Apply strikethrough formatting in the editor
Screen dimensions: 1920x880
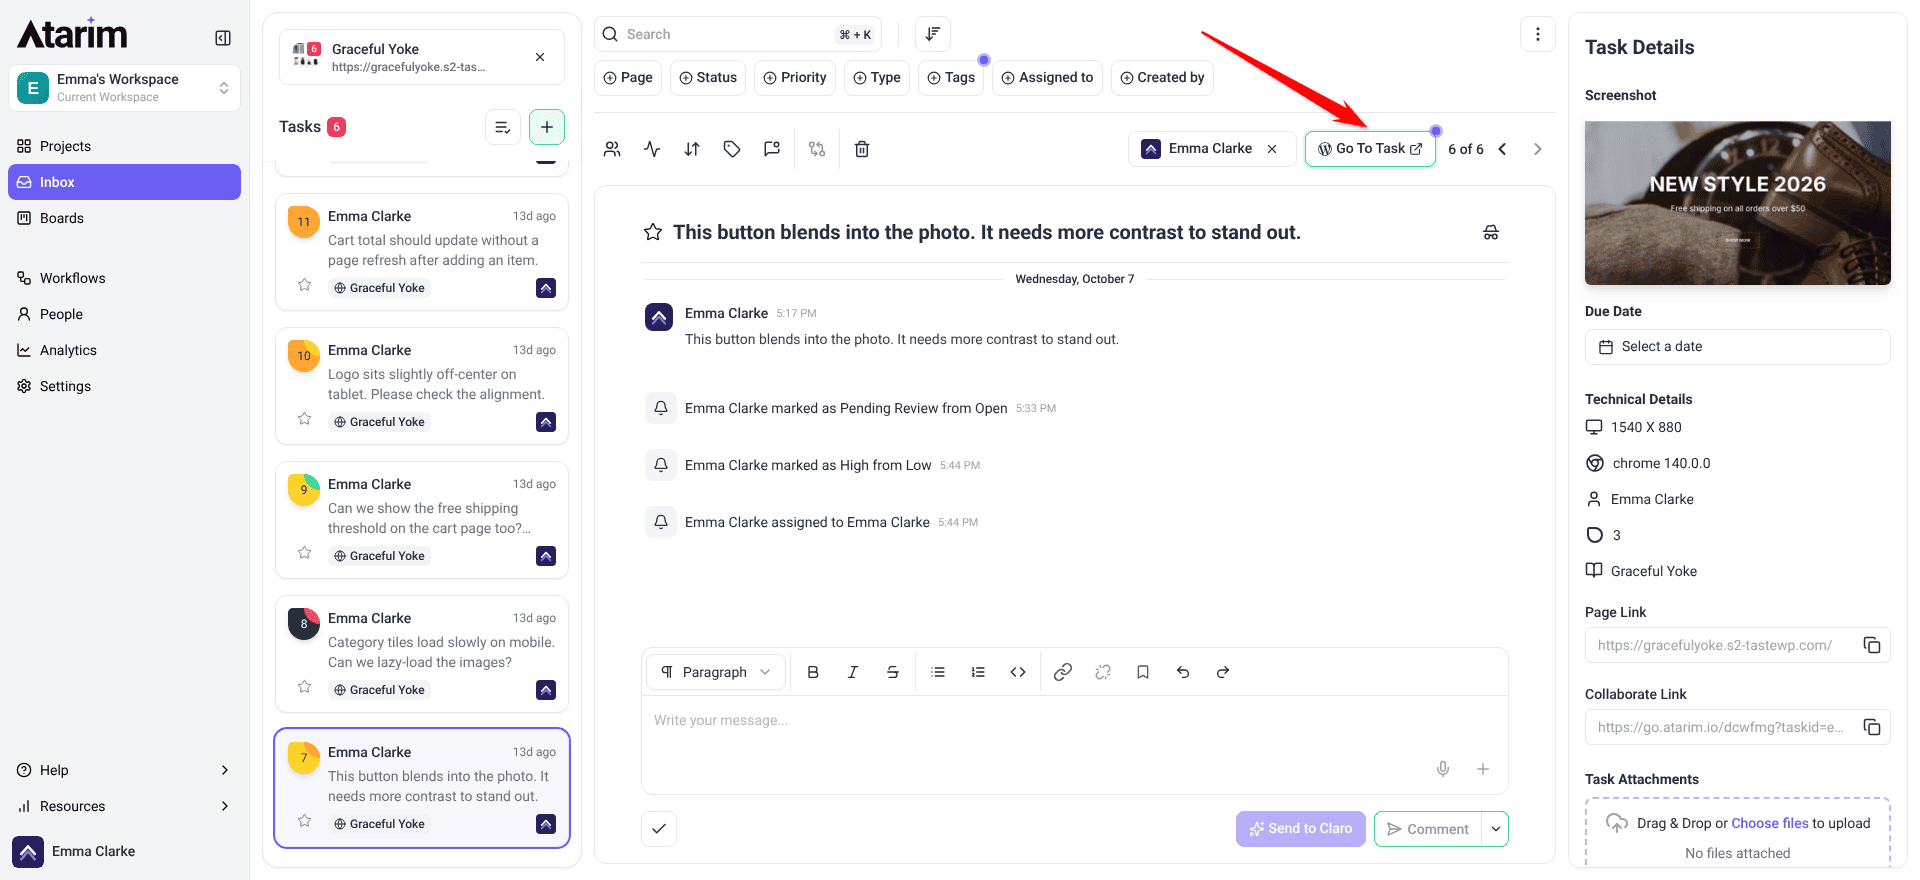[x=893, y=672]
